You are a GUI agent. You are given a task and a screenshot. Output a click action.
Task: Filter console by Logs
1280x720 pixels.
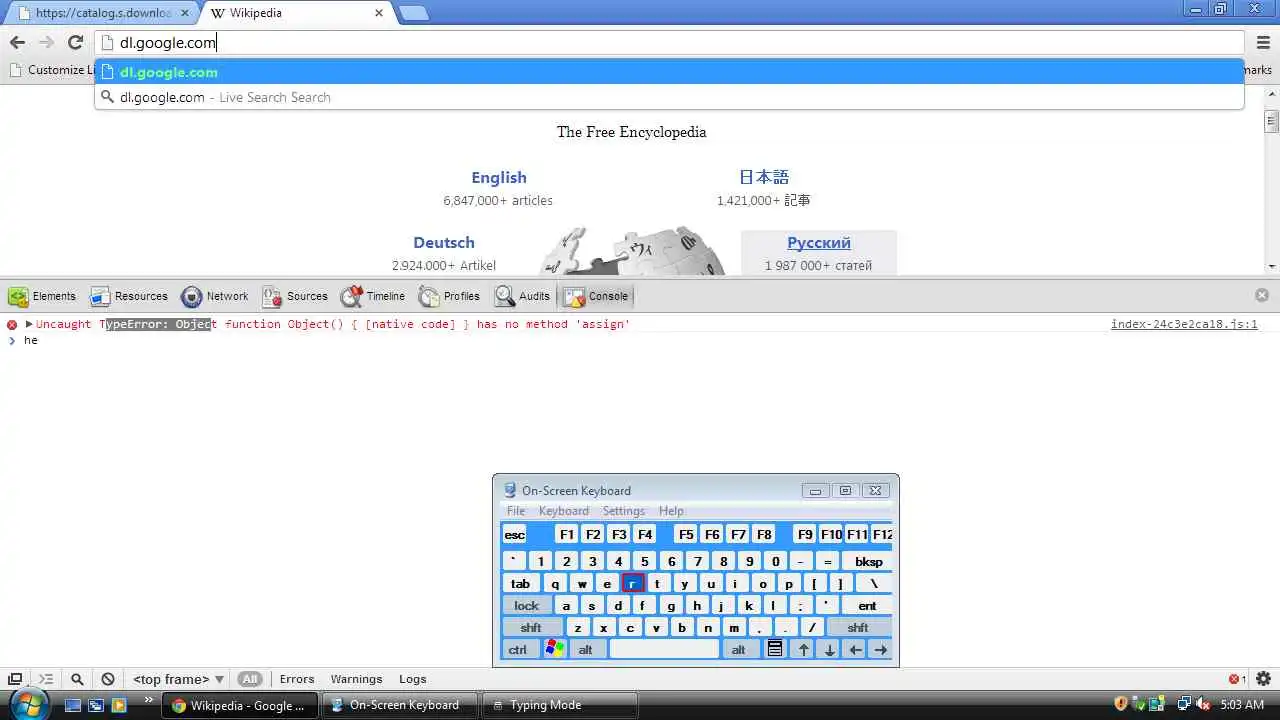[x=413, y=679]
